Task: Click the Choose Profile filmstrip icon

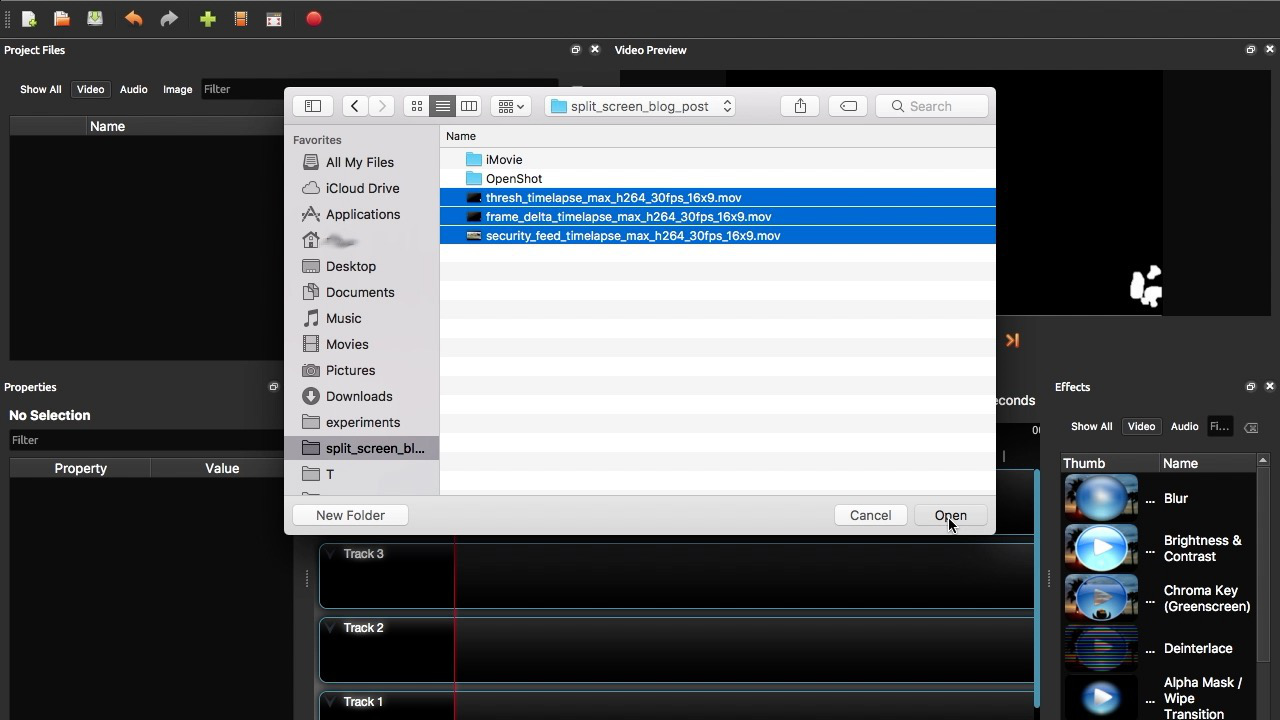Action: [241, 18]
